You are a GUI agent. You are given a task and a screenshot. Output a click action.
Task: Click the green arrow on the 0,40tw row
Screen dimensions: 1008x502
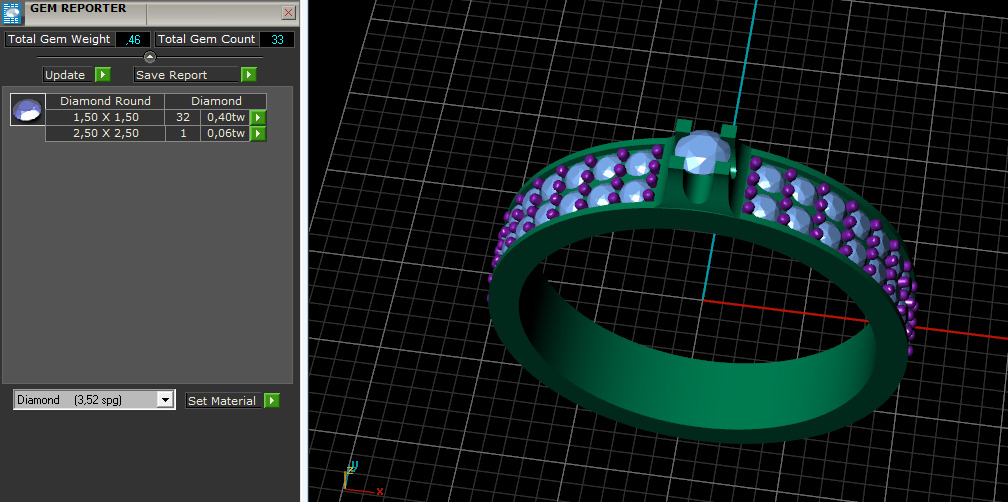coord(258,117)
